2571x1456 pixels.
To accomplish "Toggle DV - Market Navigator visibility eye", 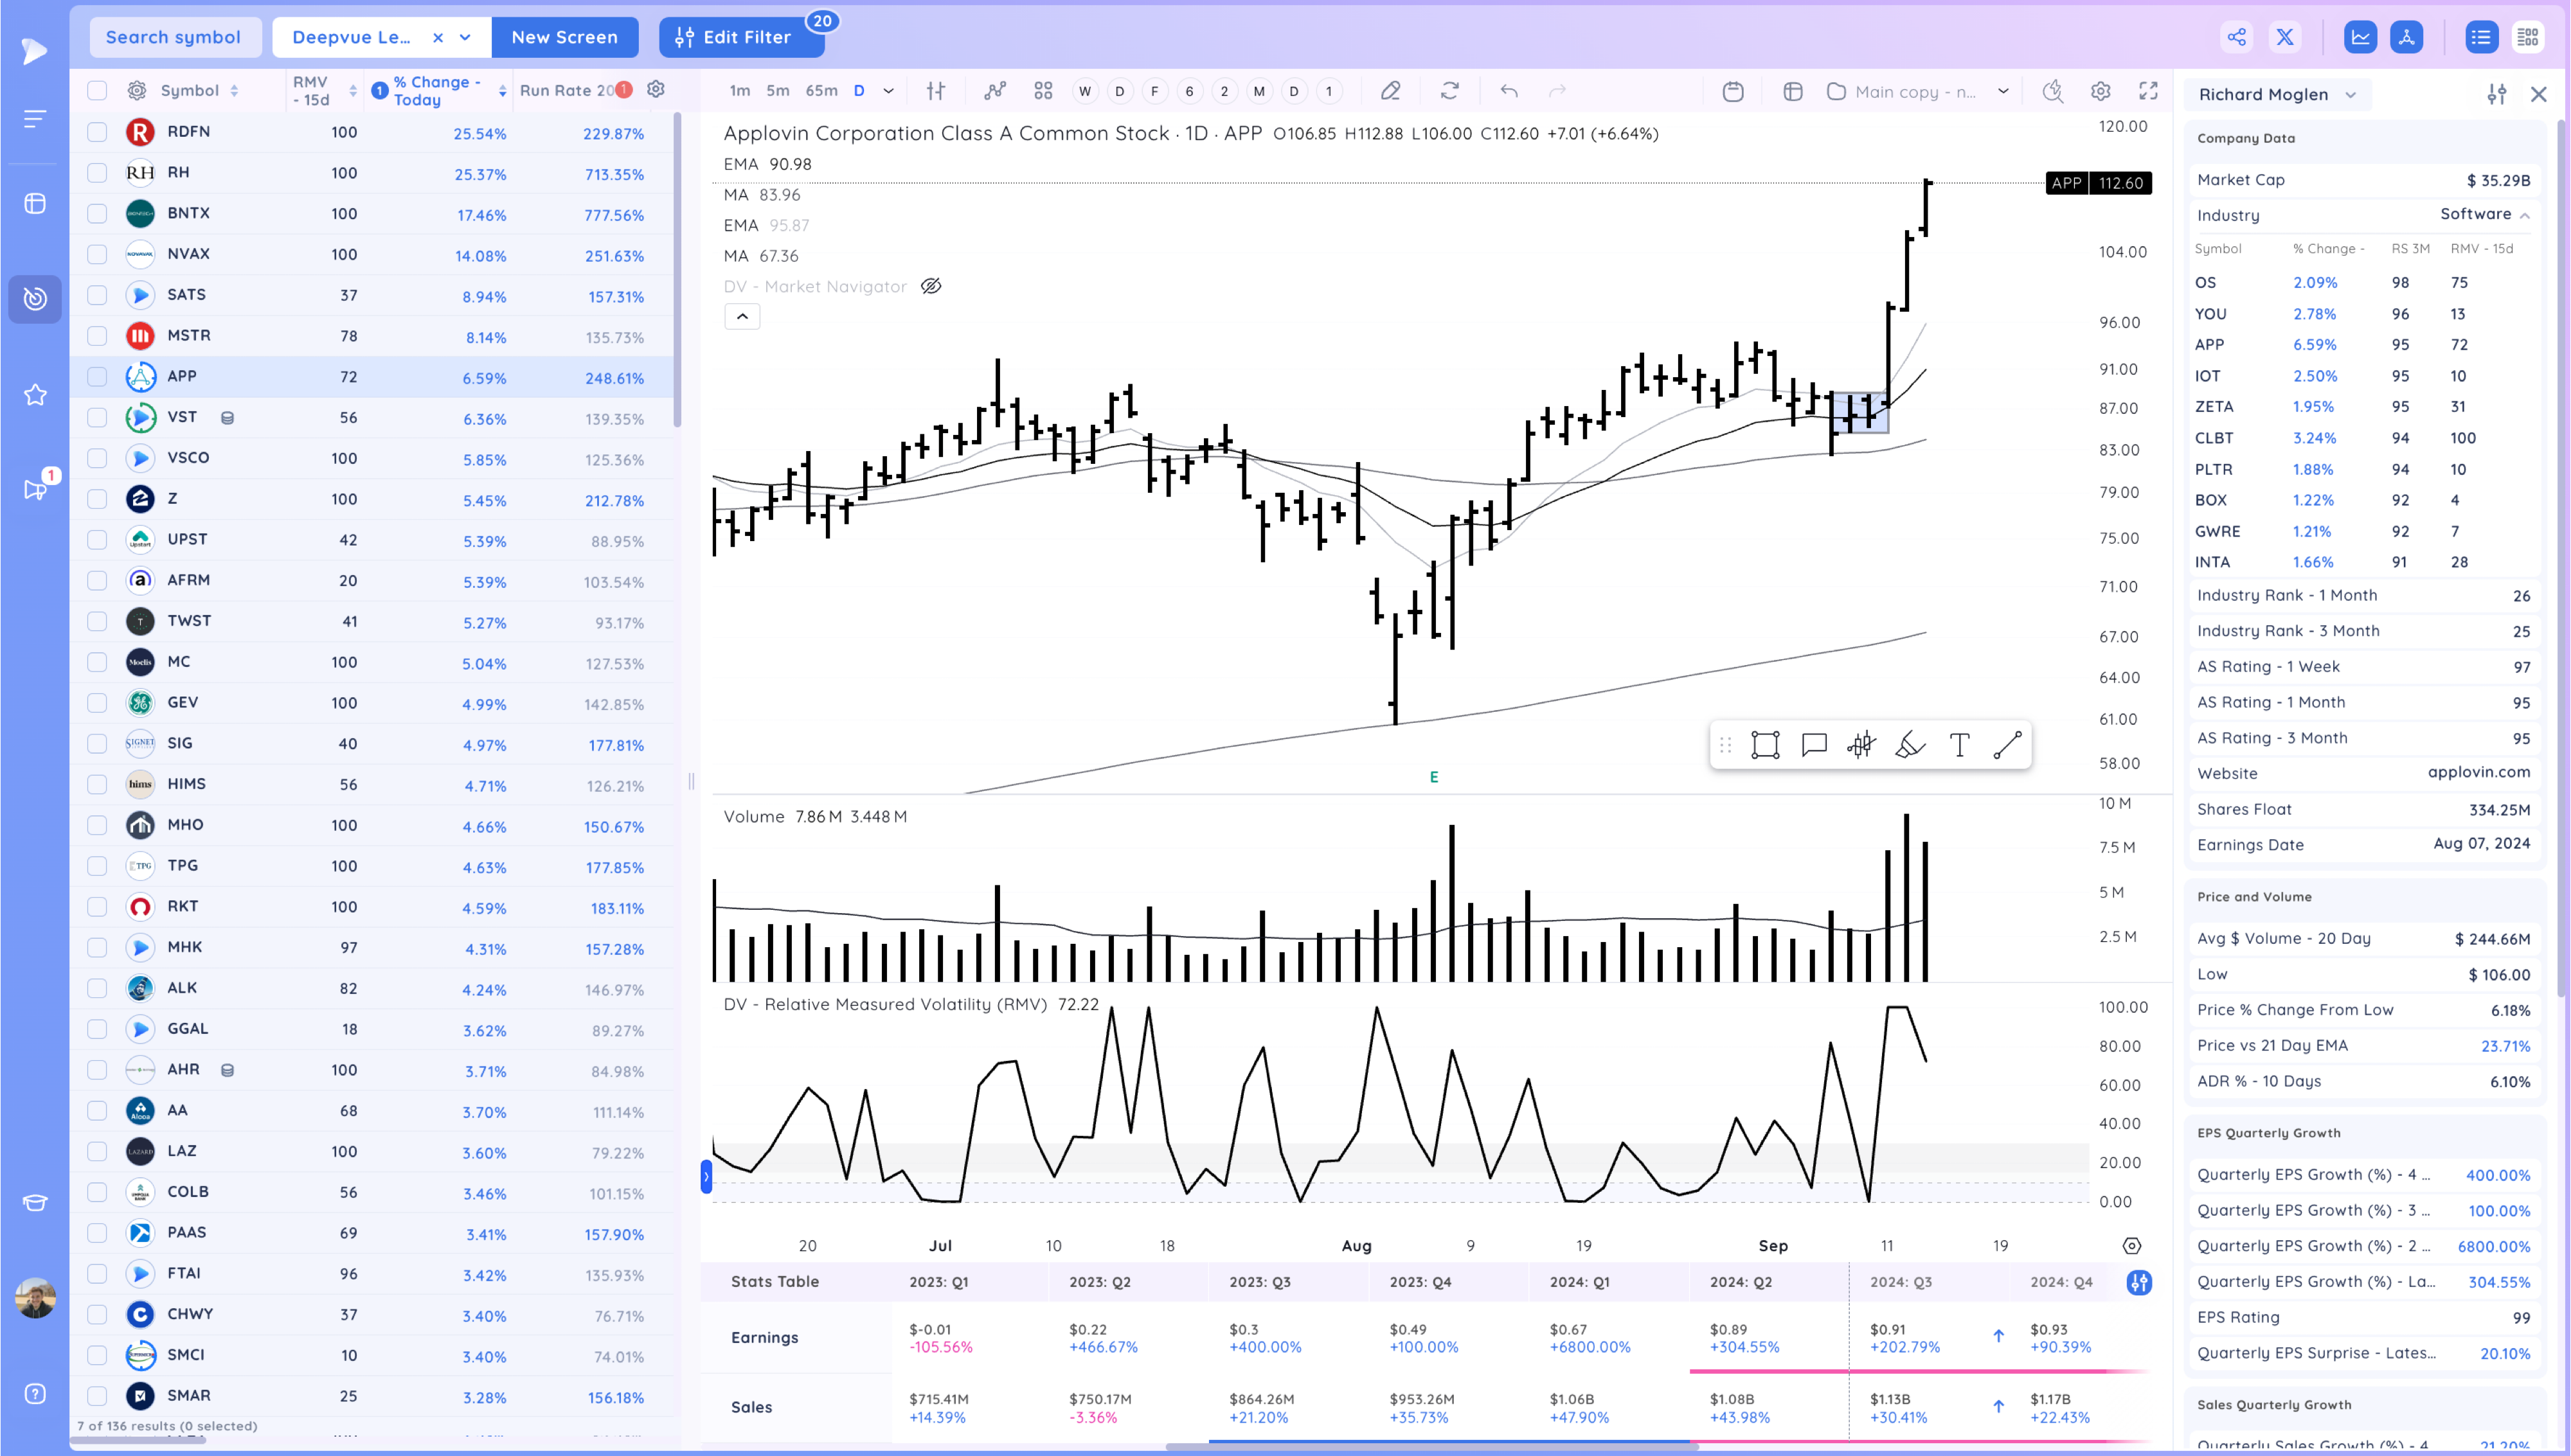I will coord(931,287).
